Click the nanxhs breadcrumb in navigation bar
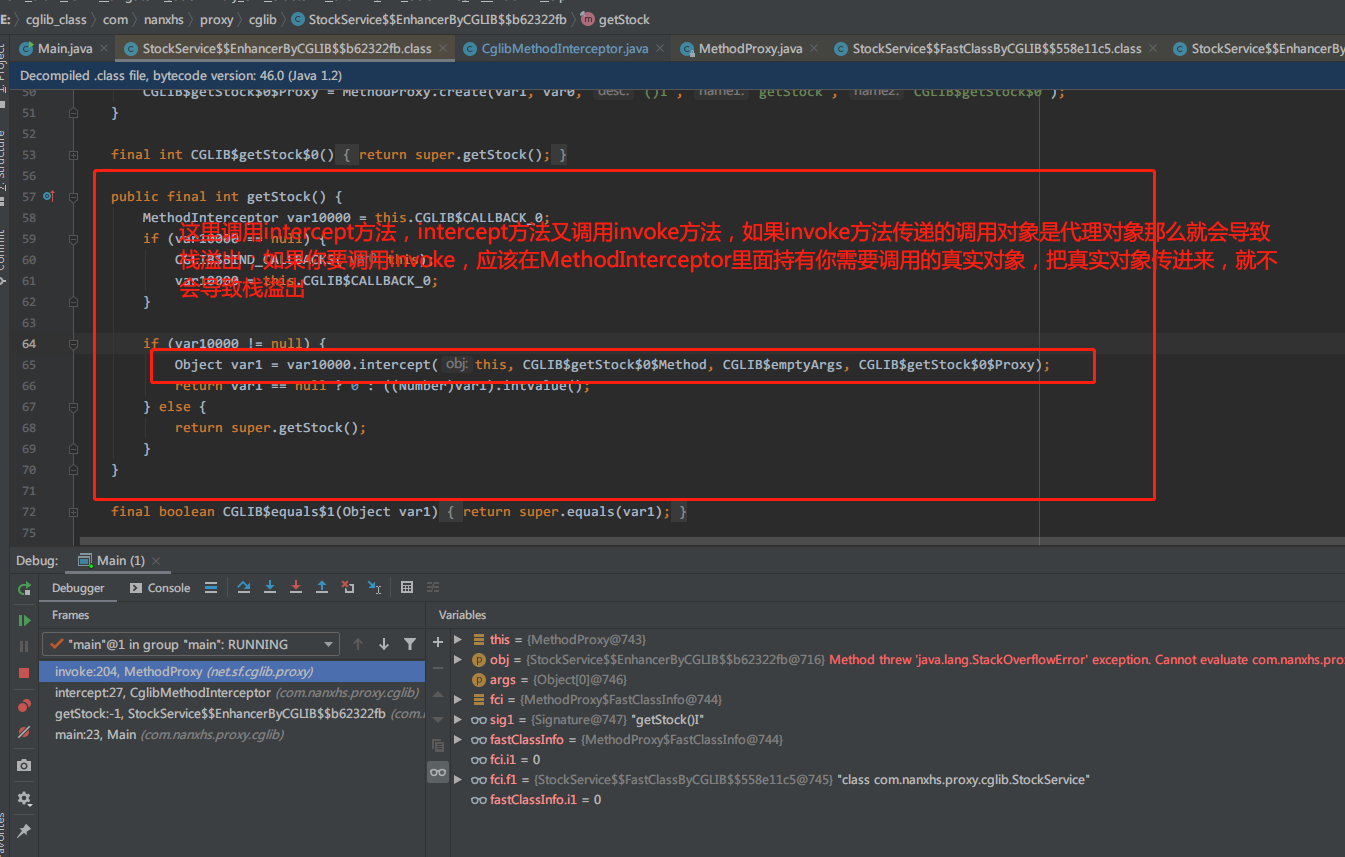 tap(165, 19)
